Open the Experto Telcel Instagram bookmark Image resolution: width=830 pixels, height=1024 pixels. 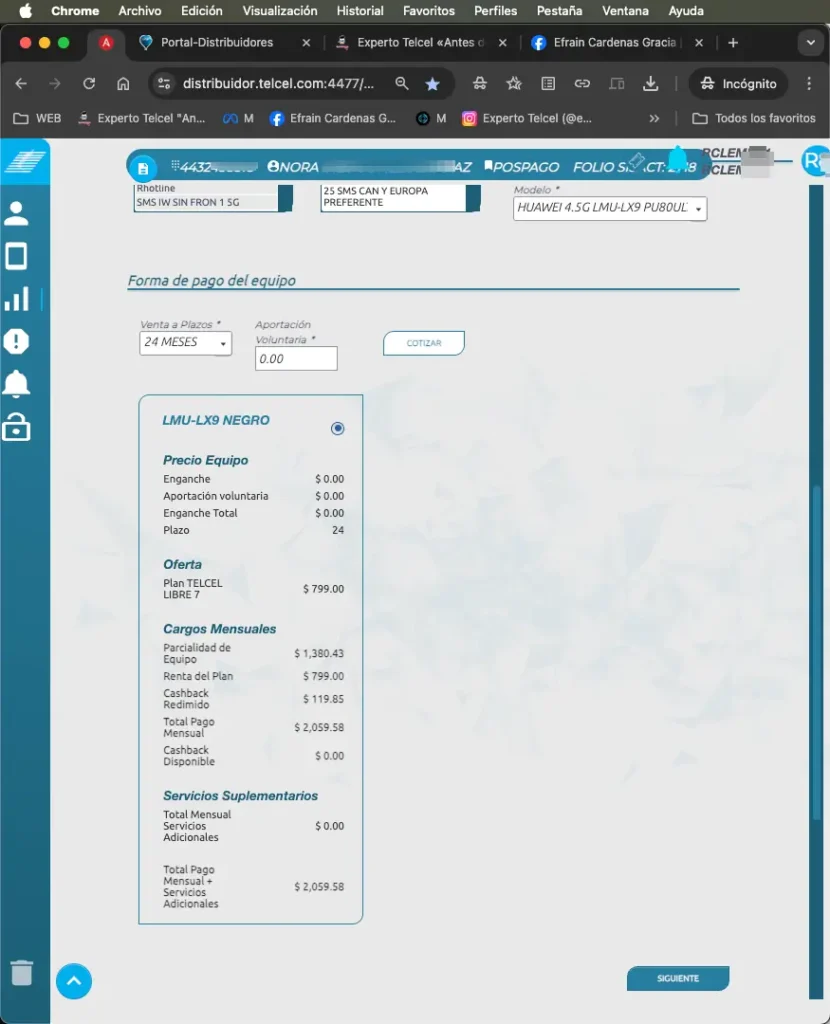527,118
